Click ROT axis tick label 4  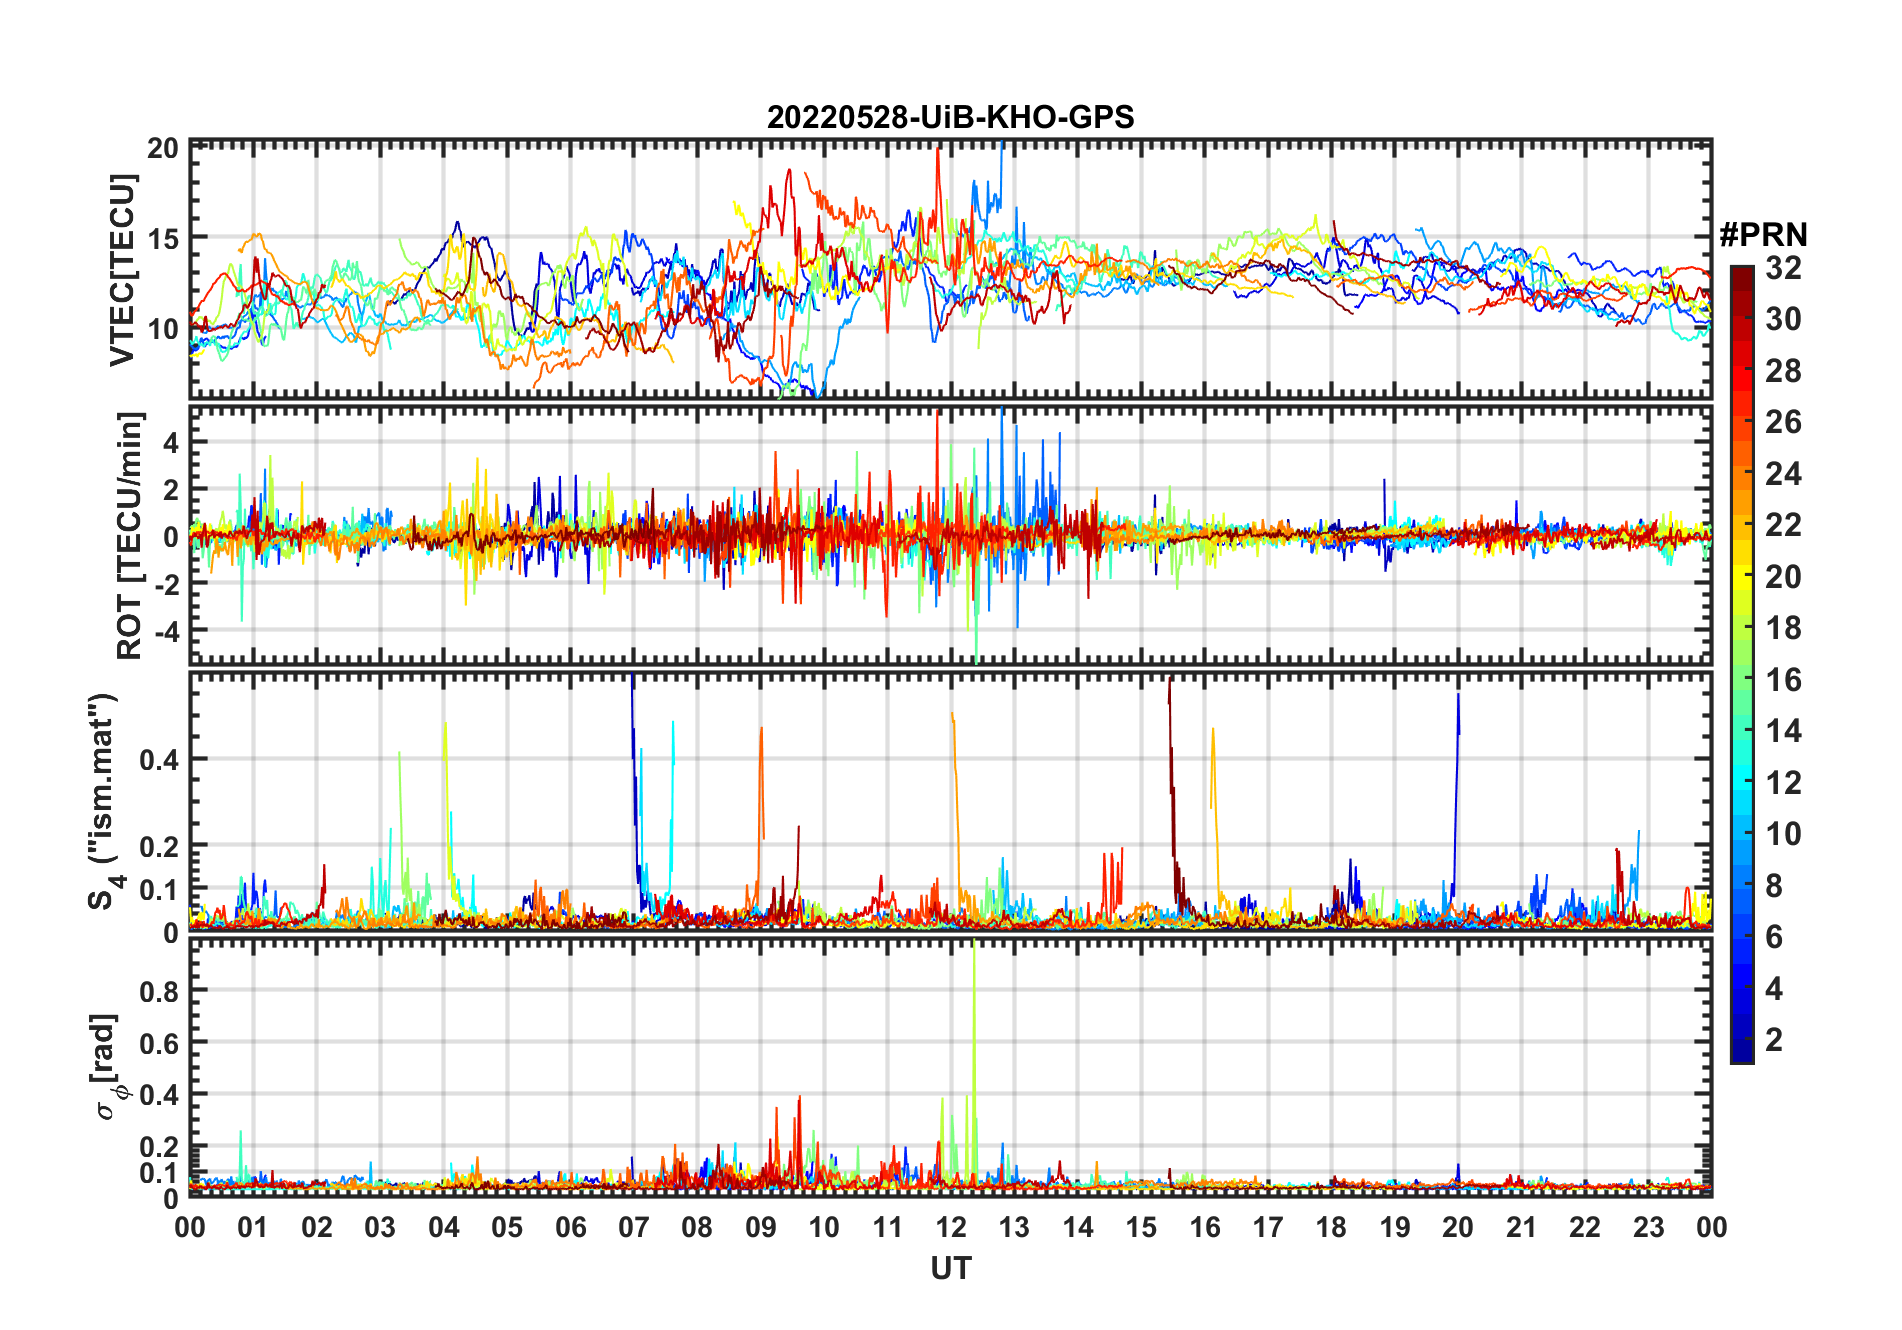tap(172, 442)
